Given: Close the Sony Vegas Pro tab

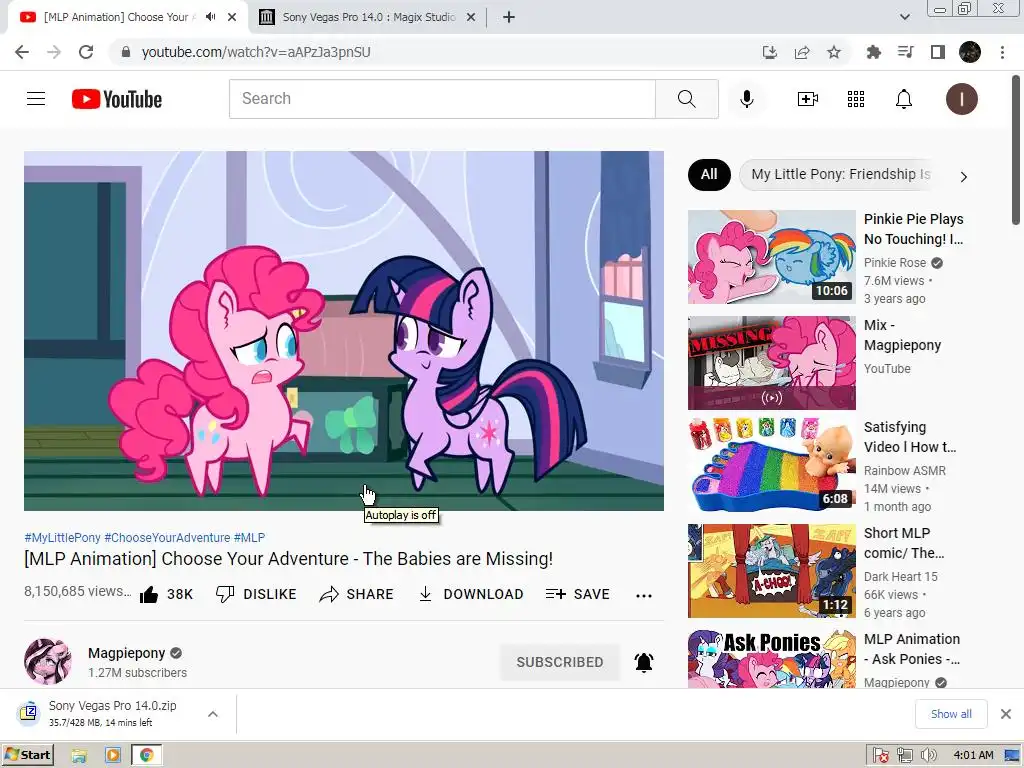Looking at the screenshot, I should 471,17.
